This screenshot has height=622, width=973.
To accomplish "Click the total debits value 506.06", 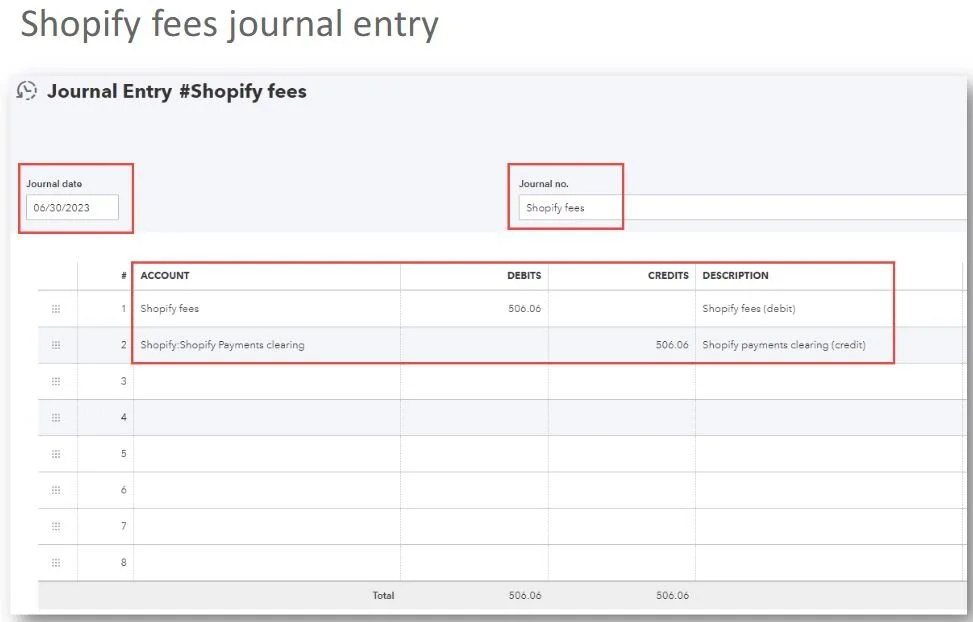I will point(525,595).
